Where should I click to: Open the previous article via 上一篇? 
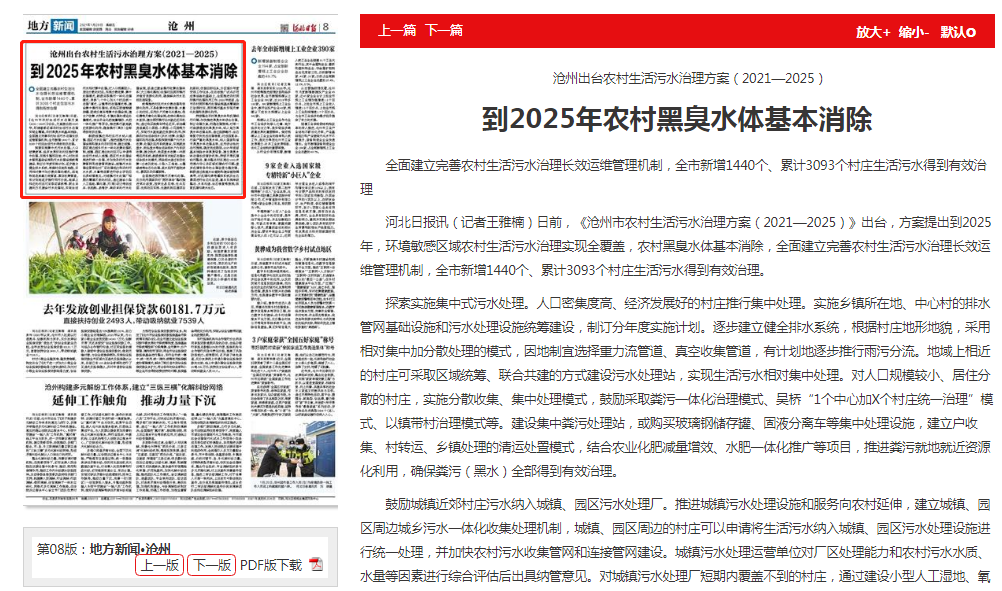coord(396,31)
